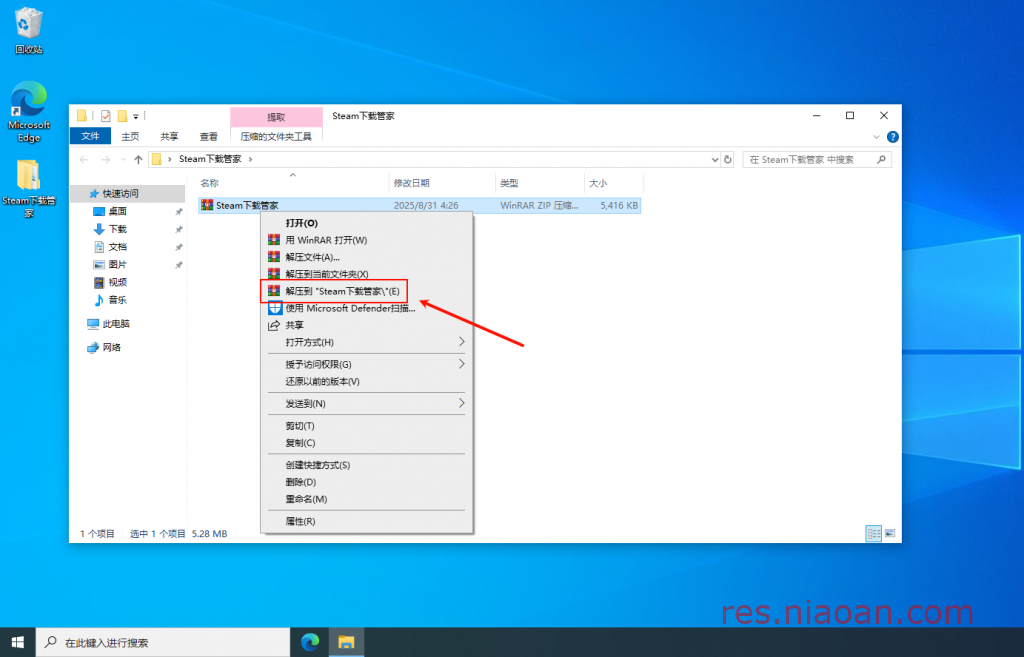
Task: Click the pink 提取 contextual tab
Action: tap(276, 117)
